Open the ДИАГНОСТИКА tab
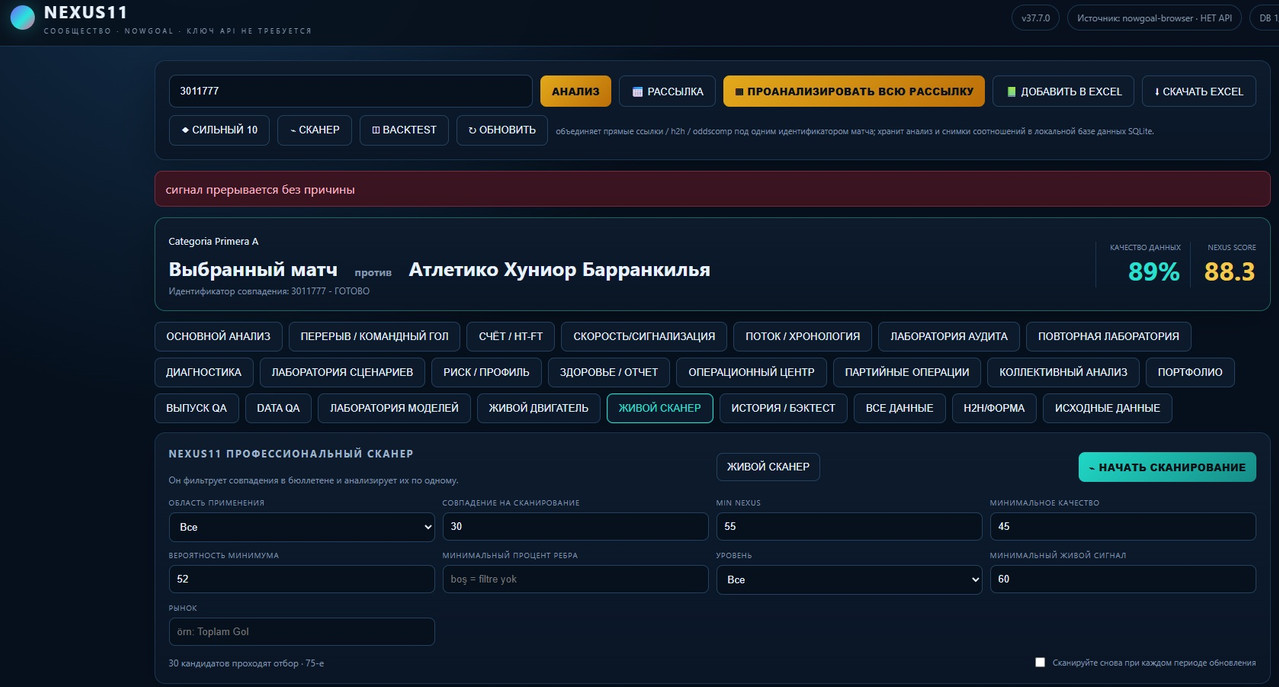This screenshot has width=1279, height=687. 204,372
